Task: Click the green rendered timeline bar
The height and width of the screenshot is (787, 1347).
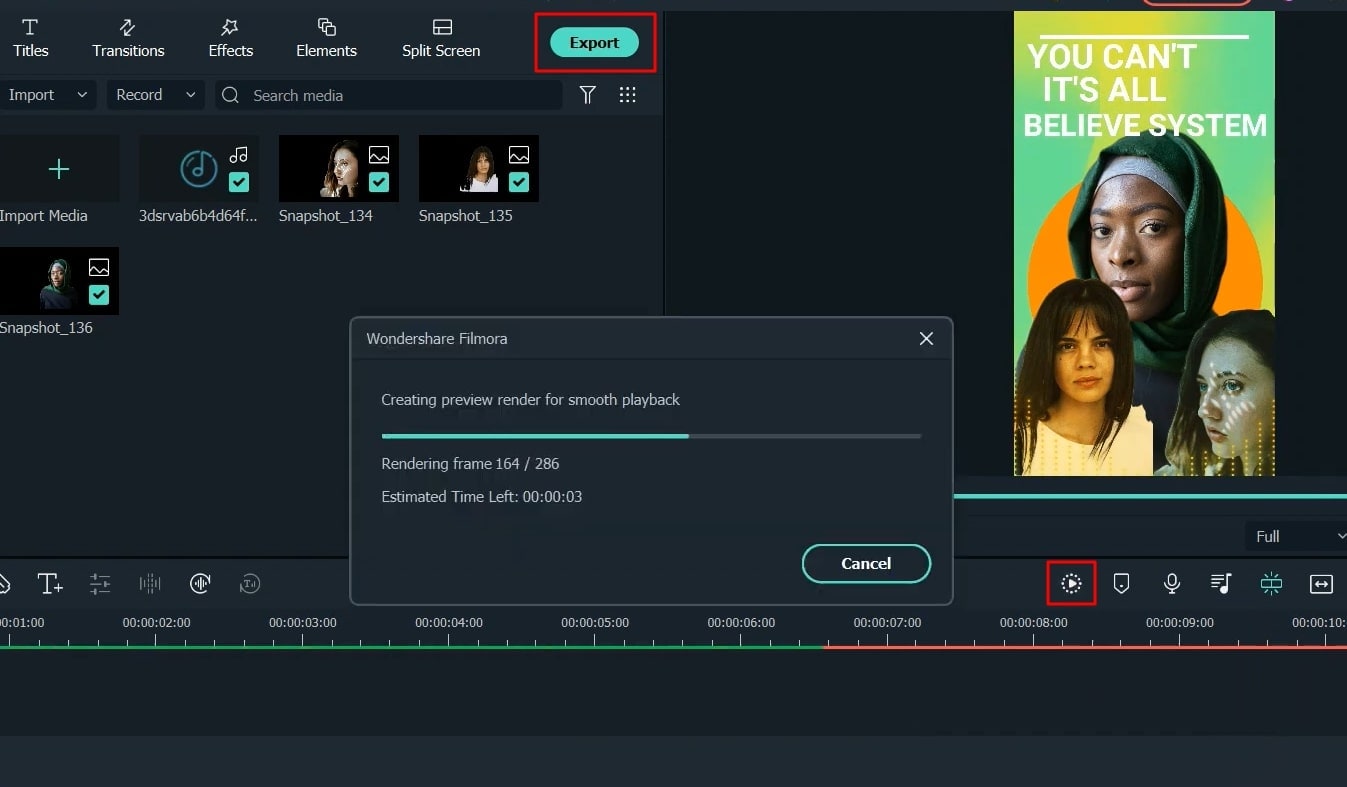Action: tap(411, 647)
